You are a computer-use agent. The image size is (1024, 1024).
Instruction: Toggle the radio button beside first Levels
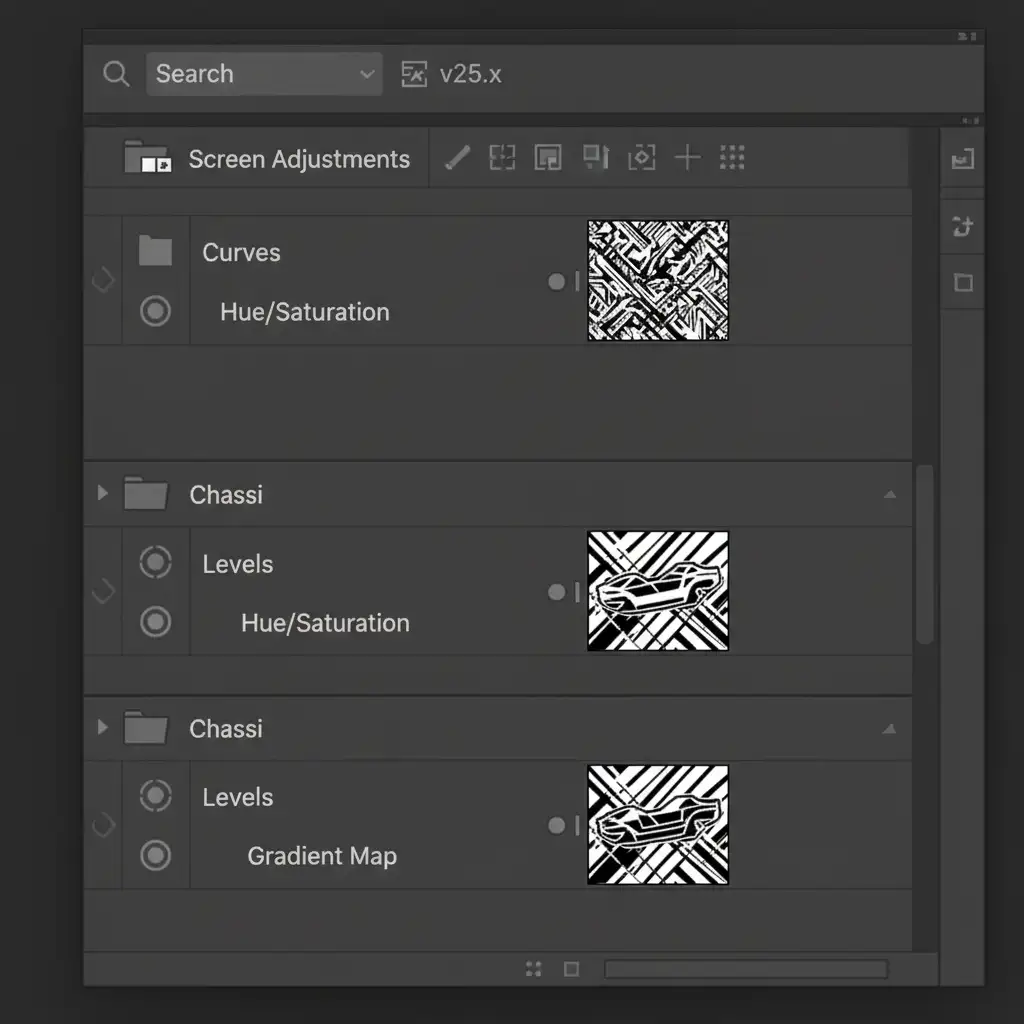click(x=155, y=563)
